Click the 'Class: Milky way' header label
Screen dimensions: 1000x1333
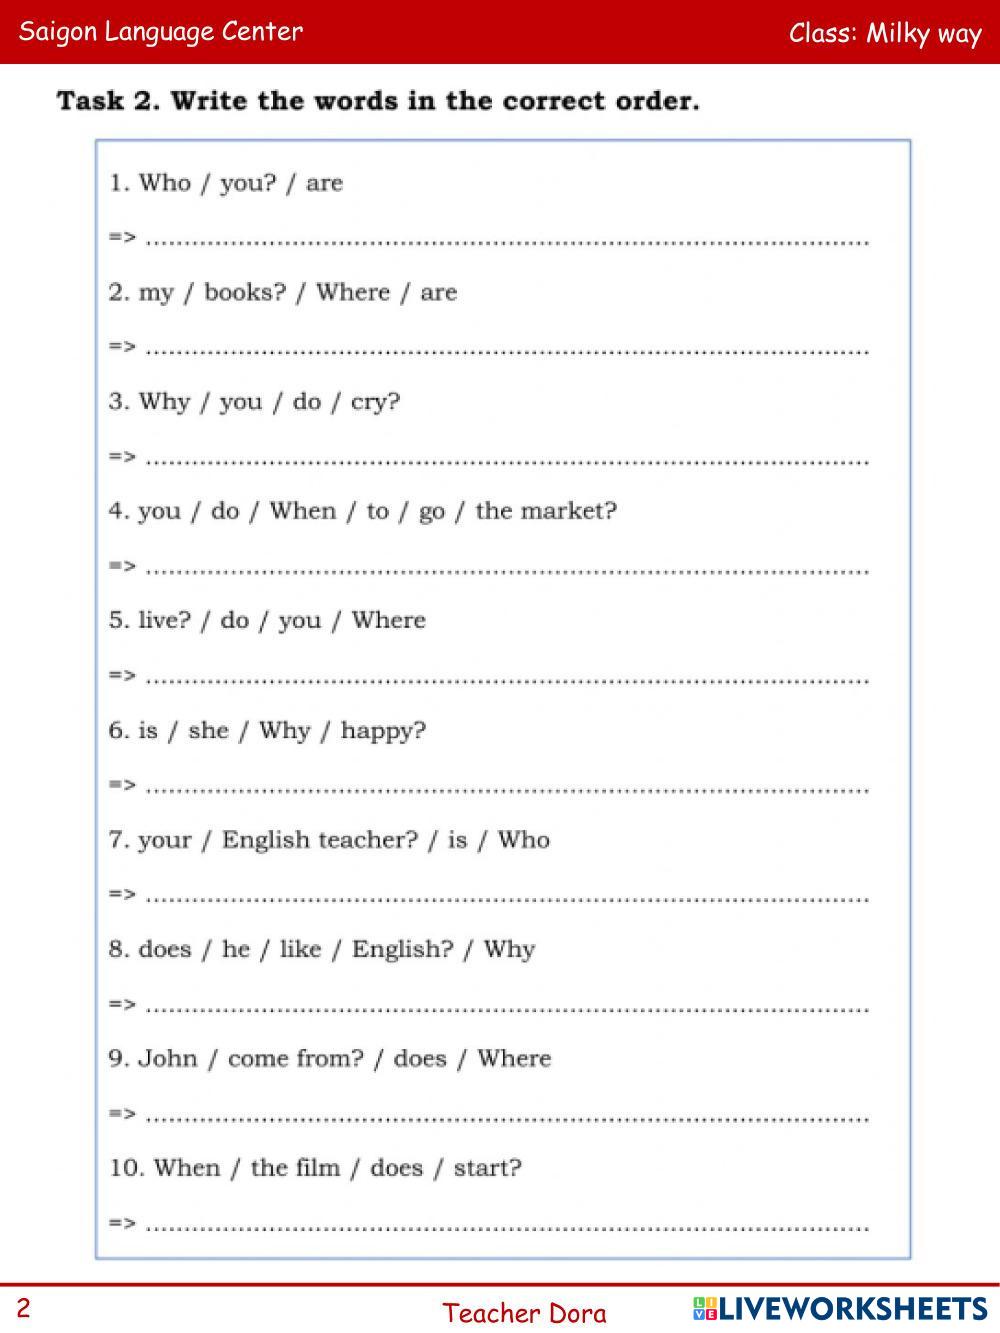coord(885,33)
